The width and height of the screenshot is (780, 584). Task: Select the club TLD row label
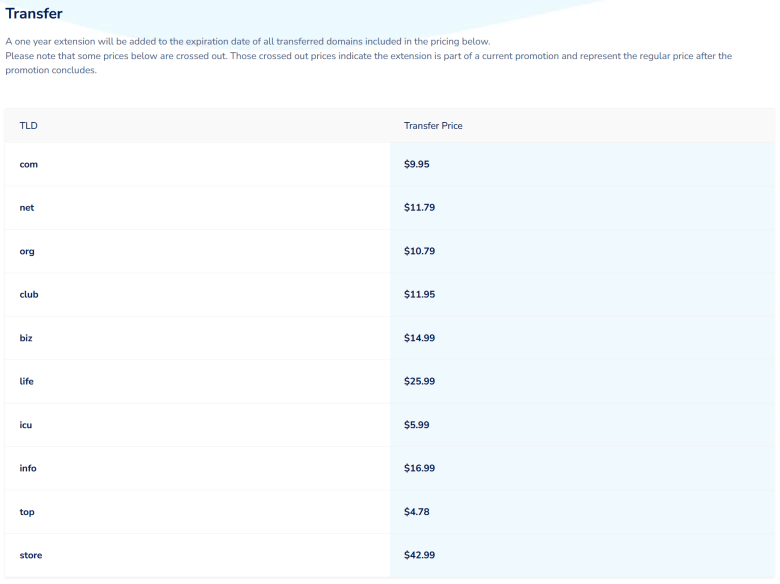[29, 295]
